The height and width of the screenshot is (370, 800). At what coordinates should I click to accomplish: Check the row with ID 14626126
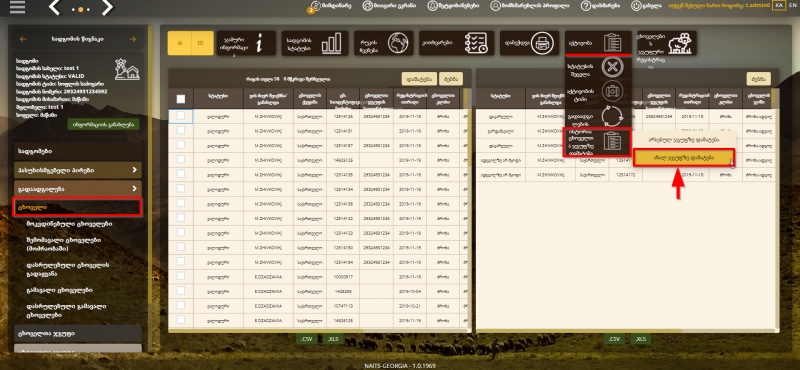click(x=181, y=319)
